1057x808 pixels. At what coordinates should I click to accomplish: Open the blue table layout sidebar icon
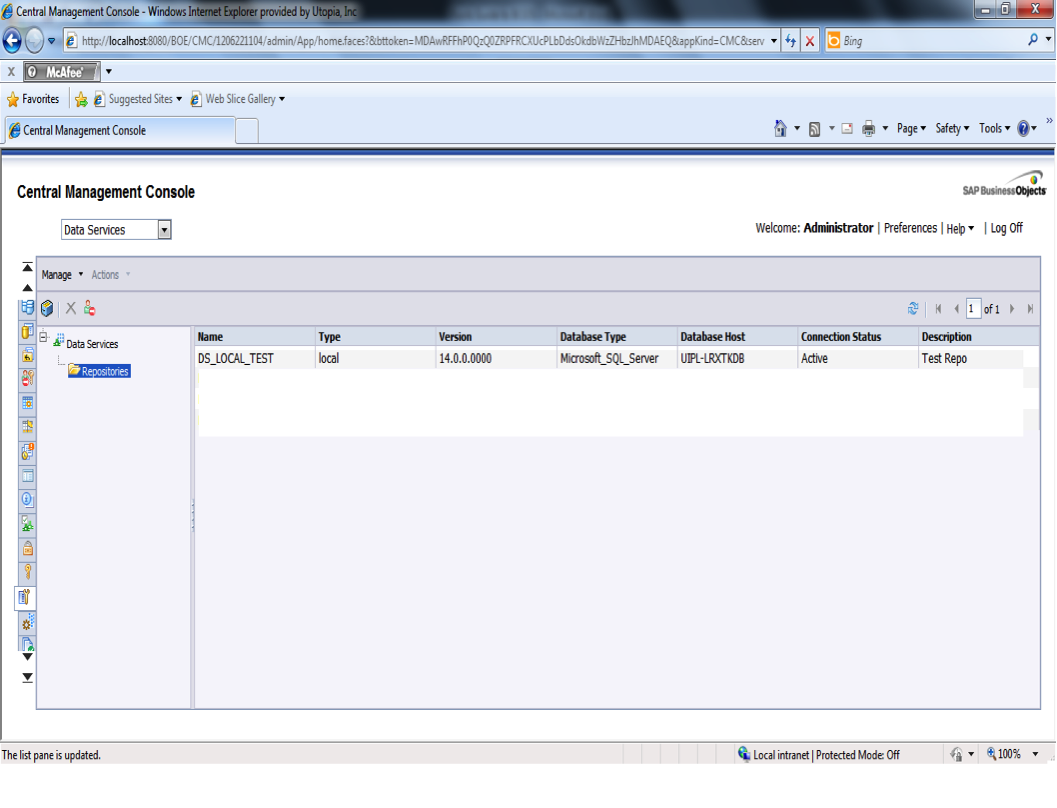(x=27, y=476)
